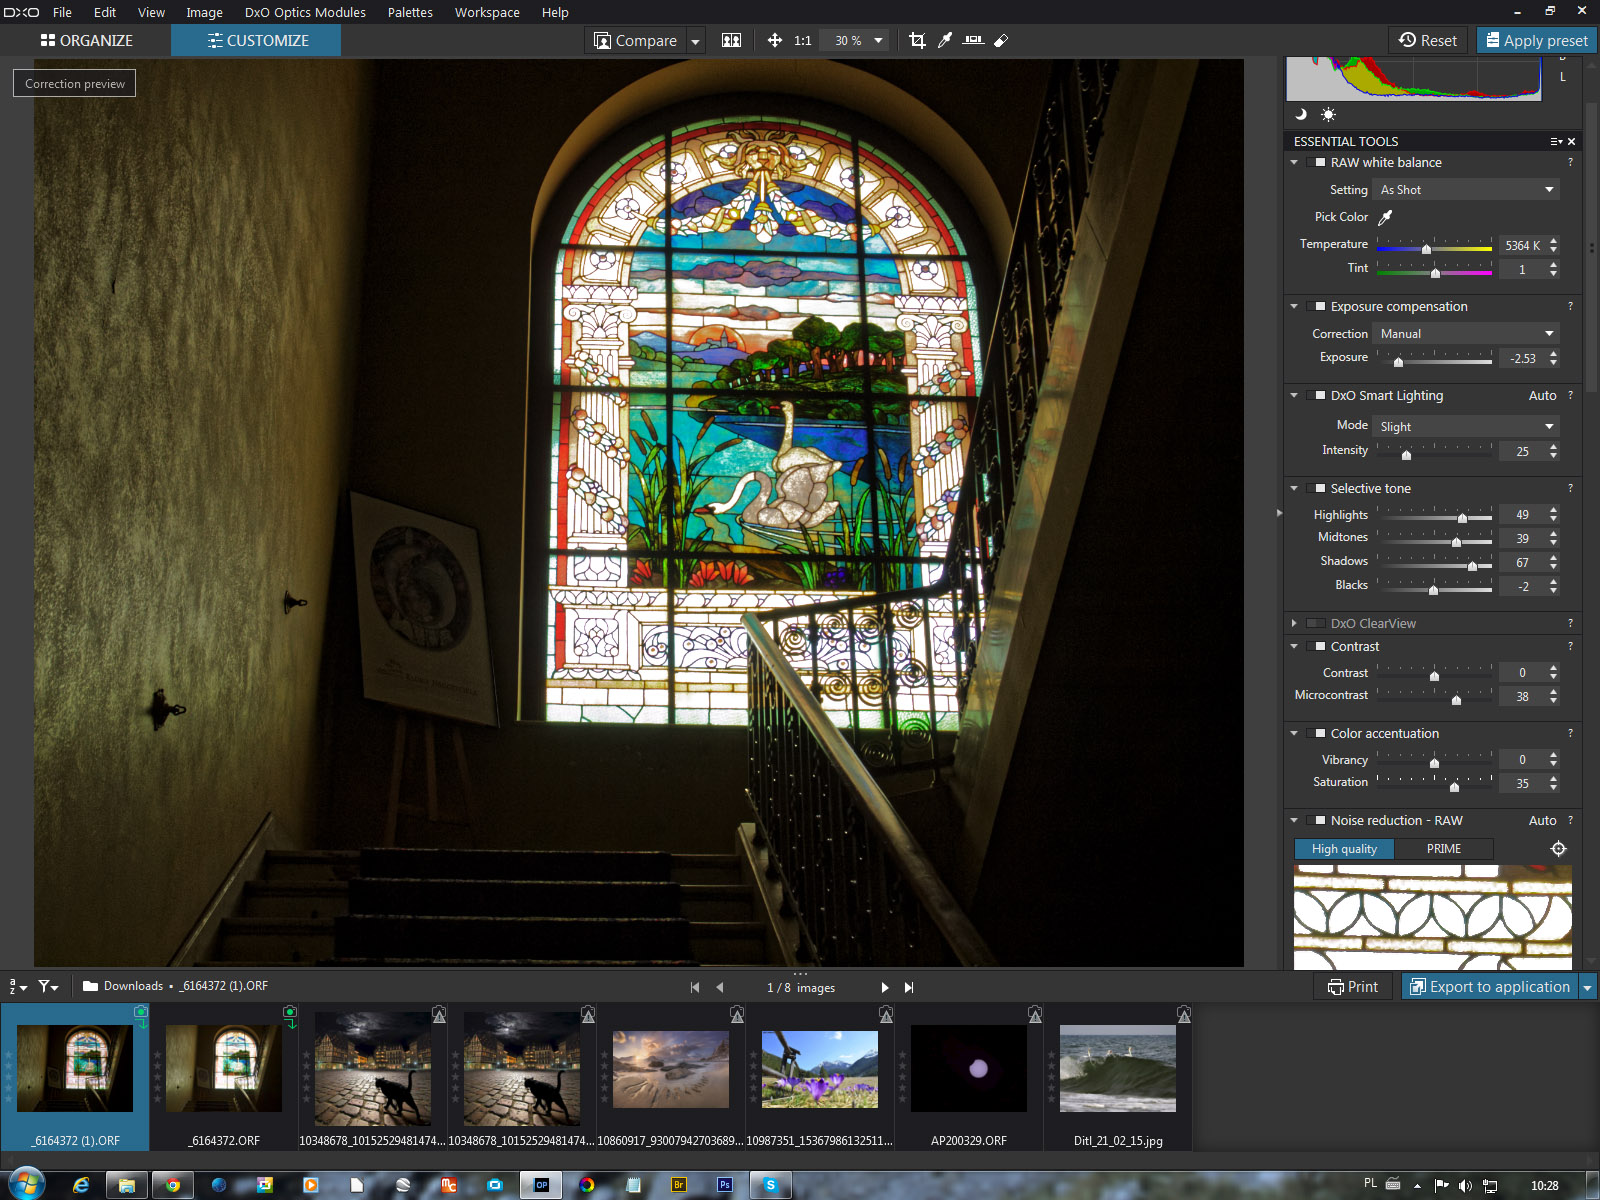This screenshot has width=1600, height=1200.
Task: Switch to the ORGANIZE tab
Action: tap(86, 40)
